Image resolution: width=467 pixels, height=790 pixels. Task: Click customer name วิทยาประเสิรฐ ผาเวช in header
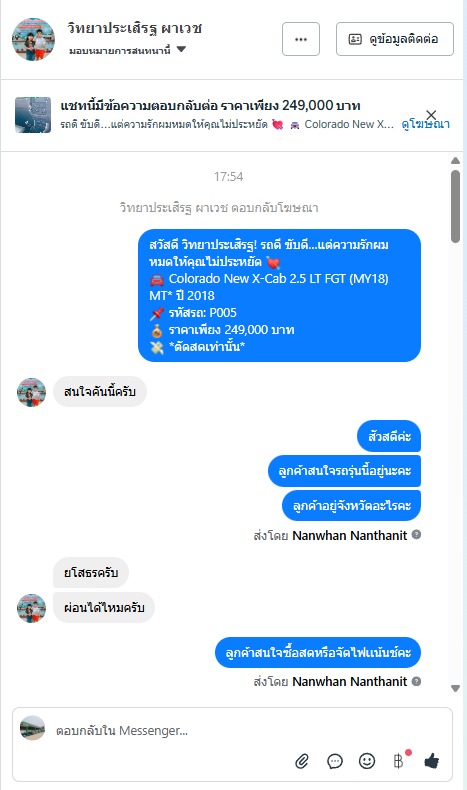(x=135, y=28)
